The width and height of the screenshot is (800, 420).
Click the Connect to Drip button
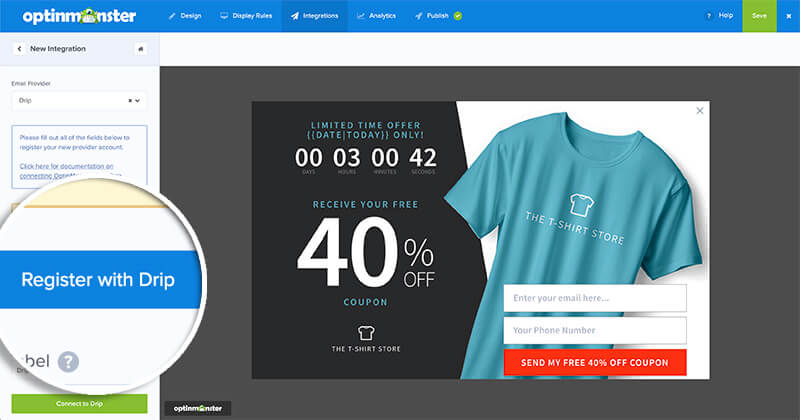(80, 404)
